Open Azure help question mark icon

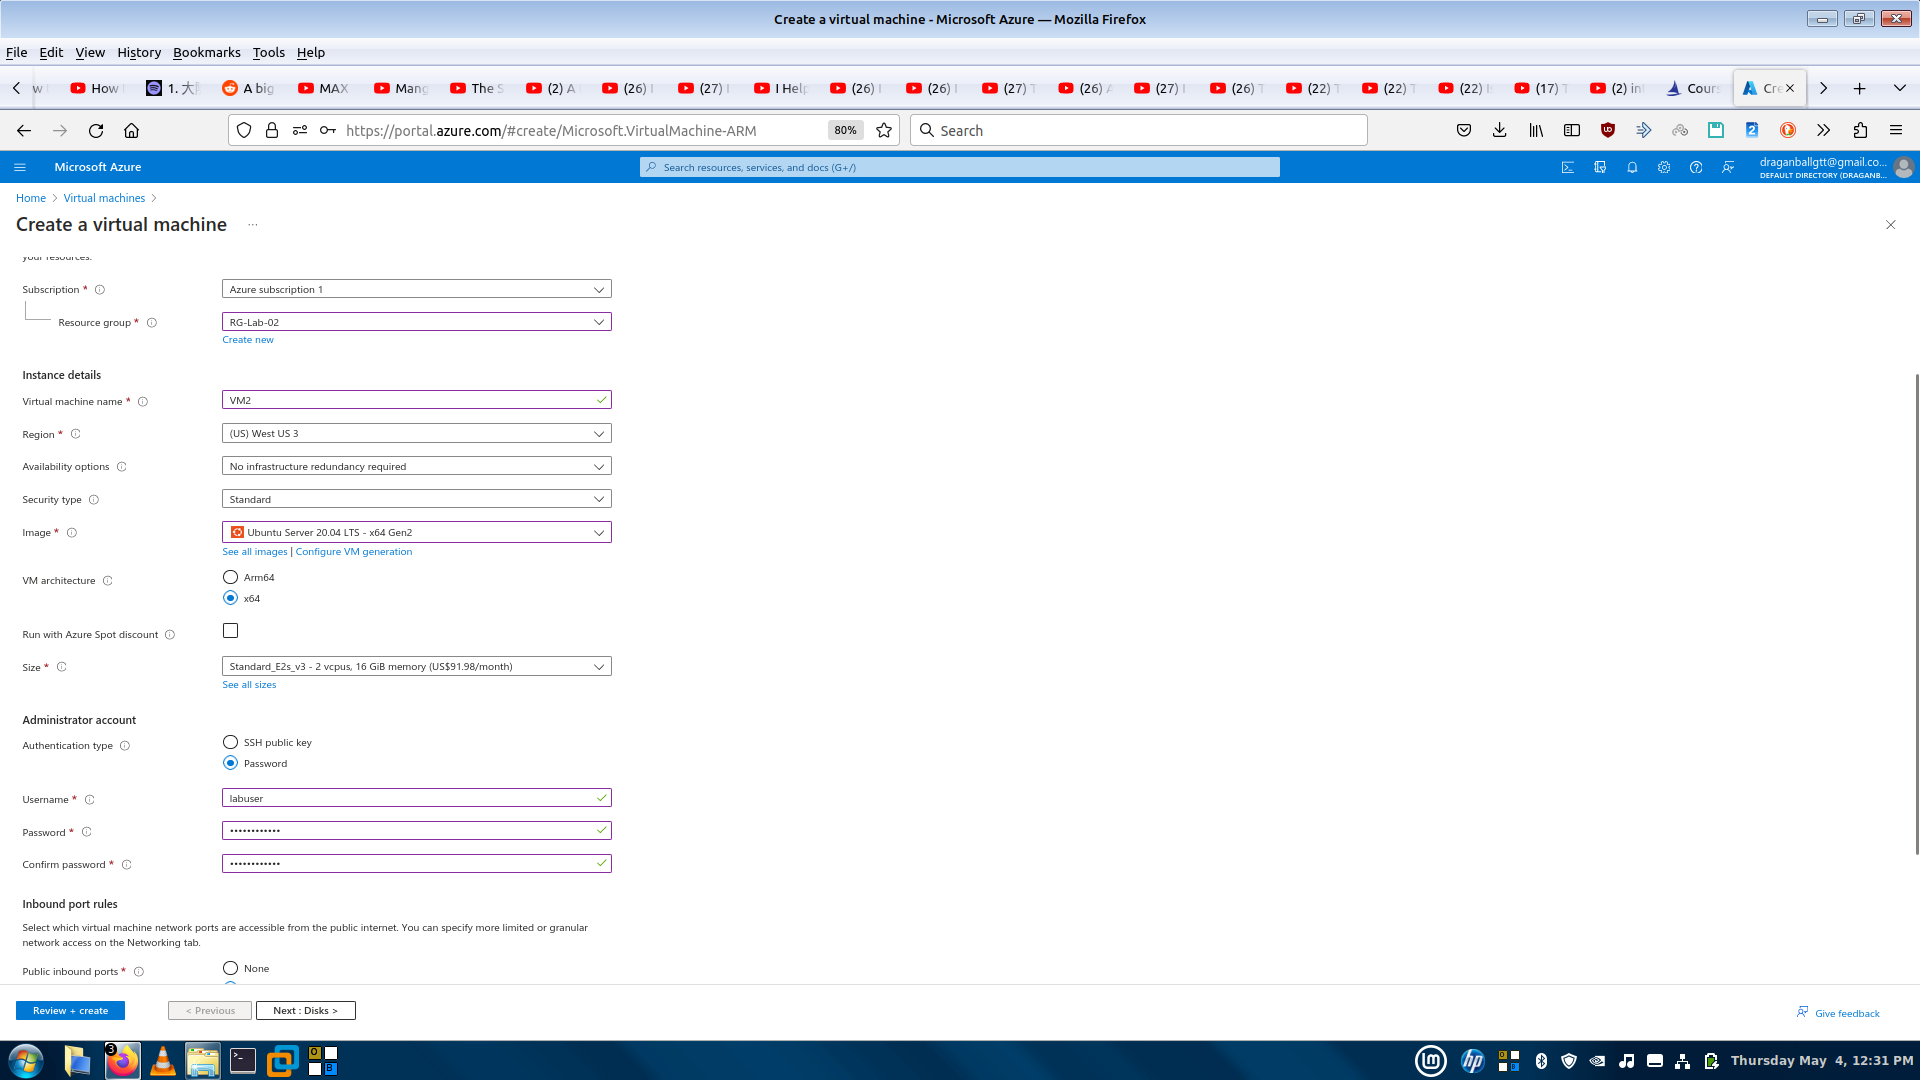(1696, 167)
